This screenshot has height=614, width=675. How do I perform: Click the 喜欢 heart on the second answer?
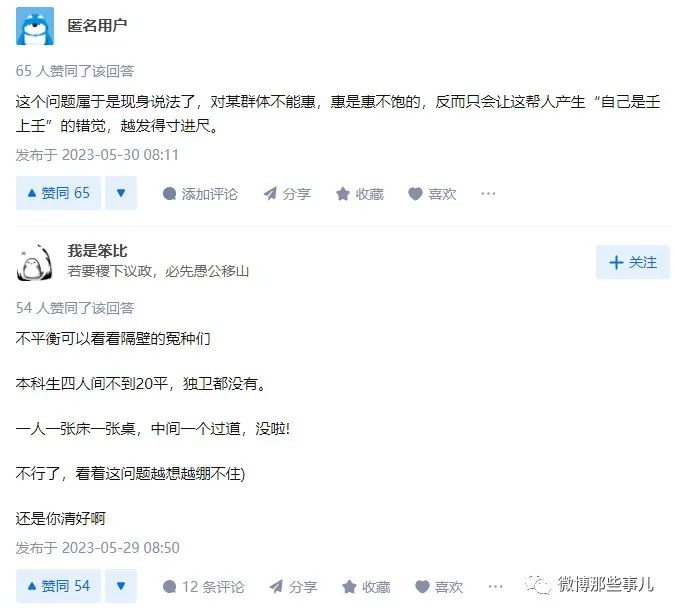439,587
